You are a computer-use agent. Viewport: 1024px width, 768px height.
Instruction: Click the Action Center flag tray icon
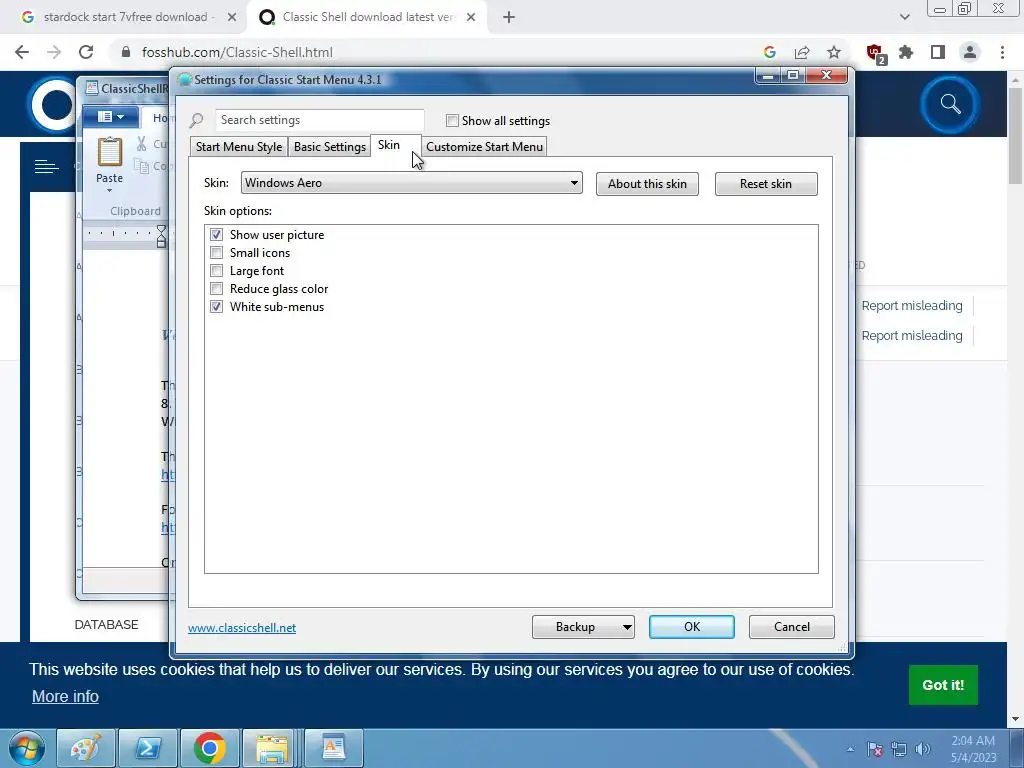[875, 750]
